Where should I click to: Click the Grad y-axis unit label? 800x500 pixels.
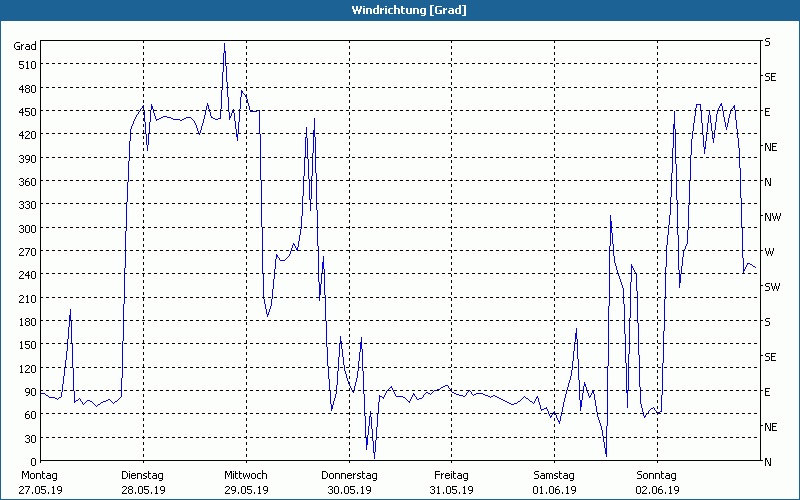coord(25,46)
